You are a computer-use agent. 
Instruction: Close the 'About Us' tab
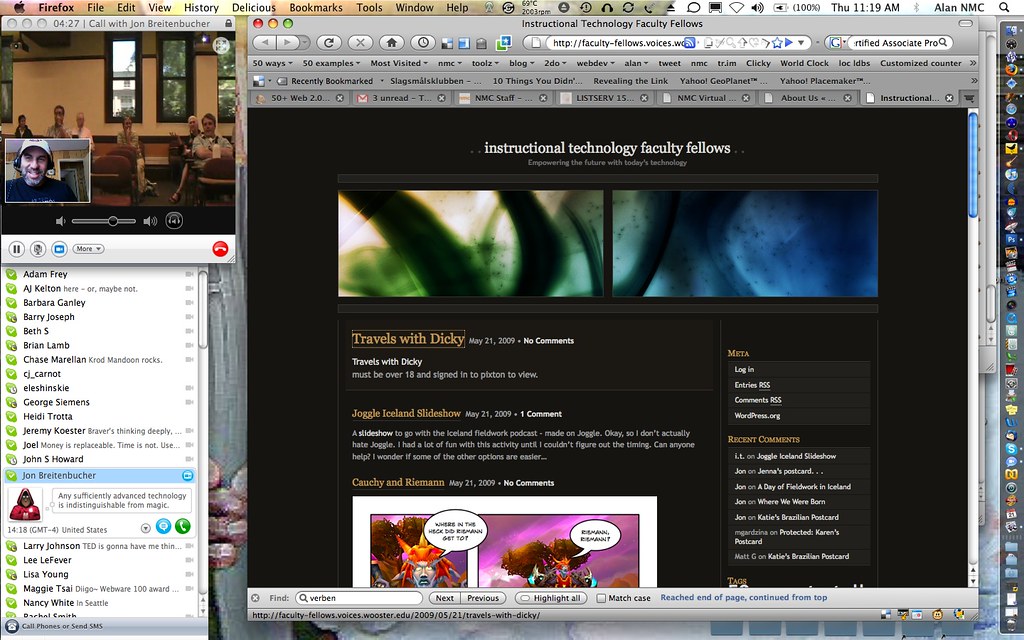848,98
